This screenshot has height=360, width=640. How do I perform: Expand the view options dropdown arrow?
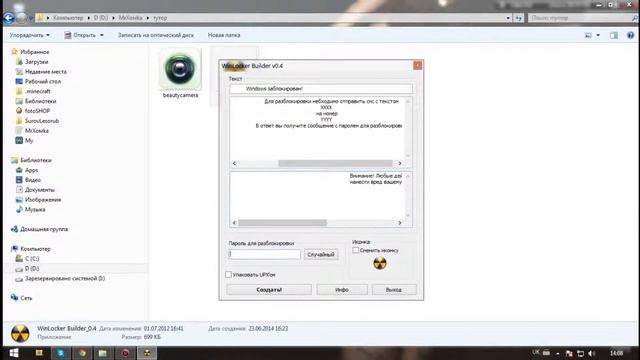pyautogui.click(x=598, y=36)
